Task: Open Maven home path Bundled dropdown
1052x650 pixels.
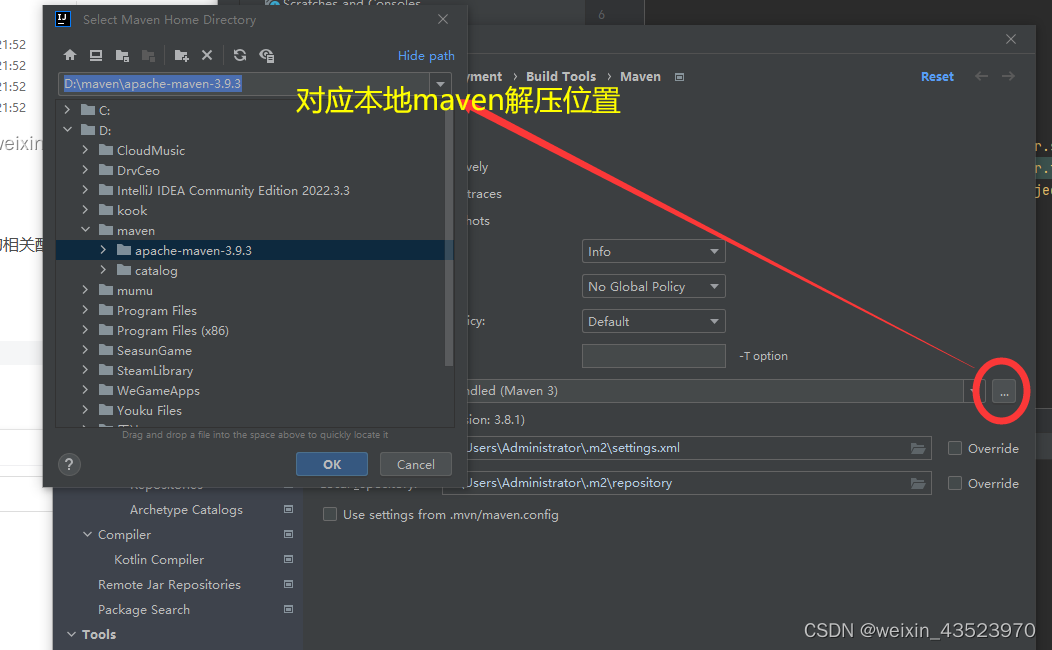Action: (973, 391)
